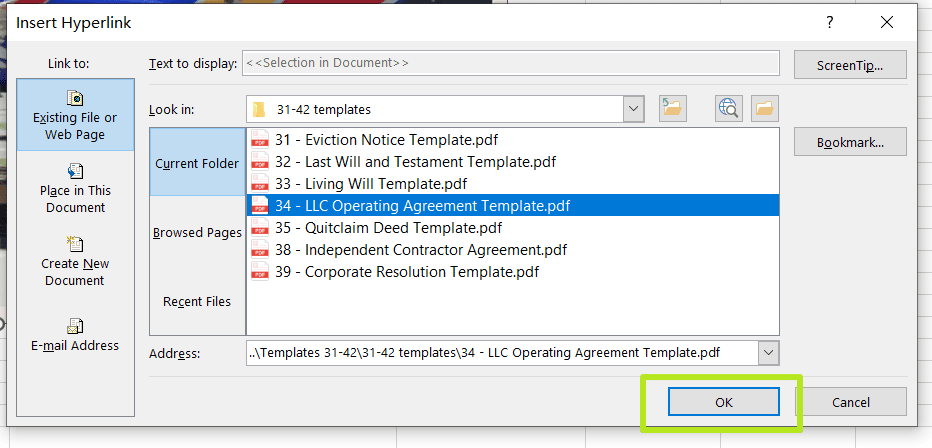Switch to Browsed Pages tab
Image resolution: width=932 pixels, height=448 pixels.
pyautogui.click(x=197, y=233)
